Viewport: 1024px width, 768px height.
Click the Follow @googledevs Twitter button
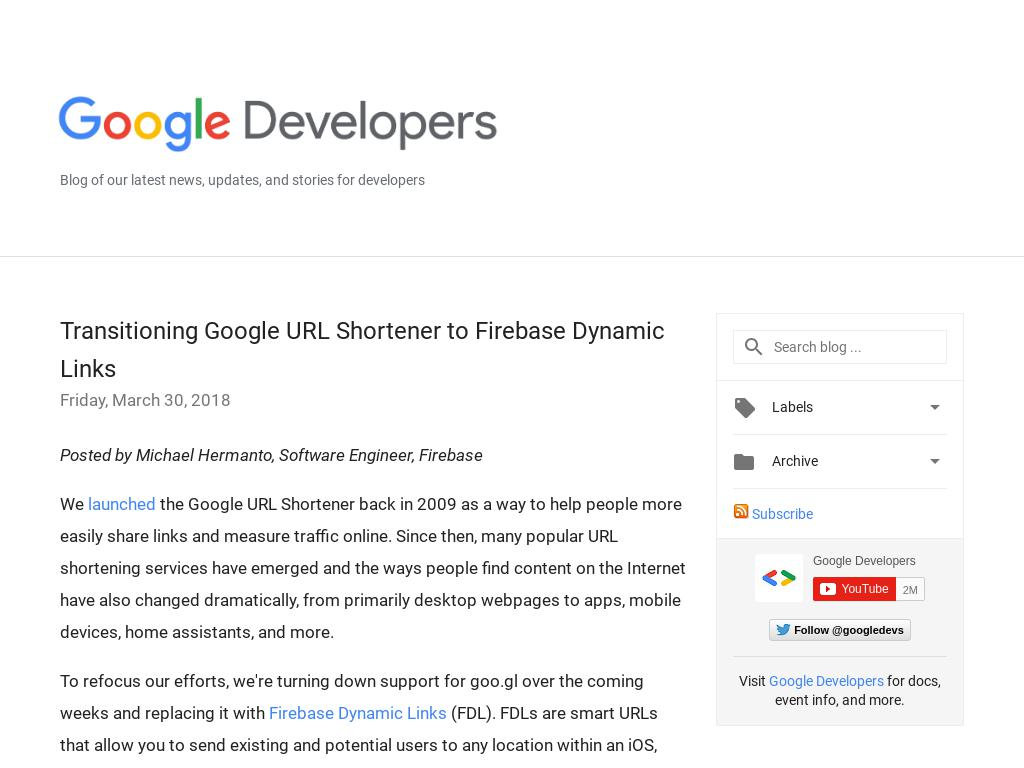839,630
